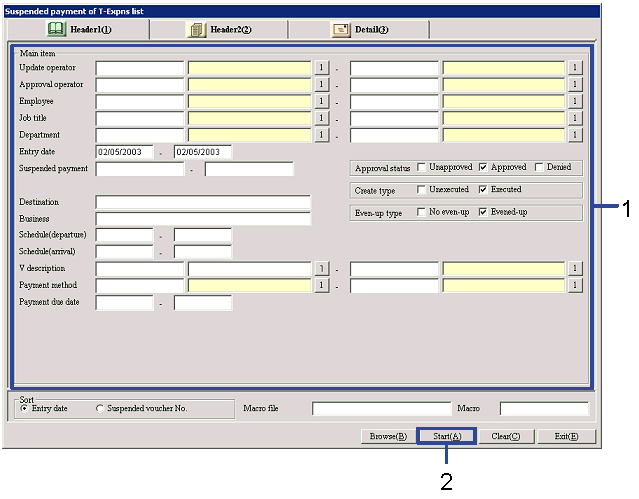Open lookup for Employee to-value

coord(575,101)
